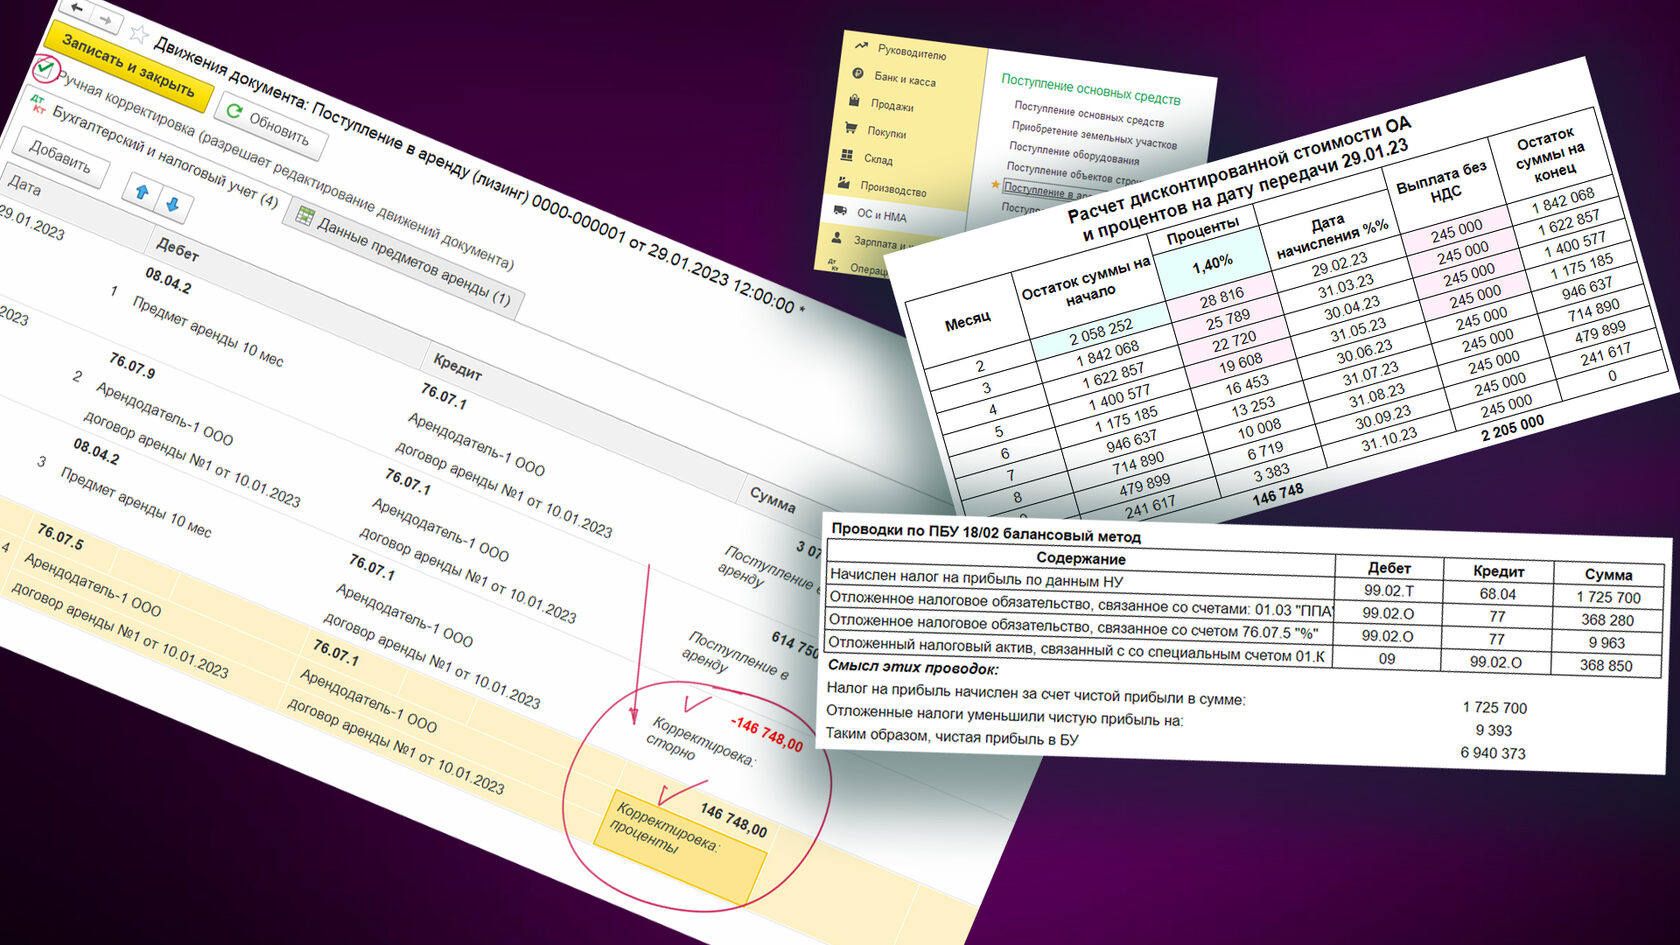Move entry up with blue up arrow

[142, 191]
